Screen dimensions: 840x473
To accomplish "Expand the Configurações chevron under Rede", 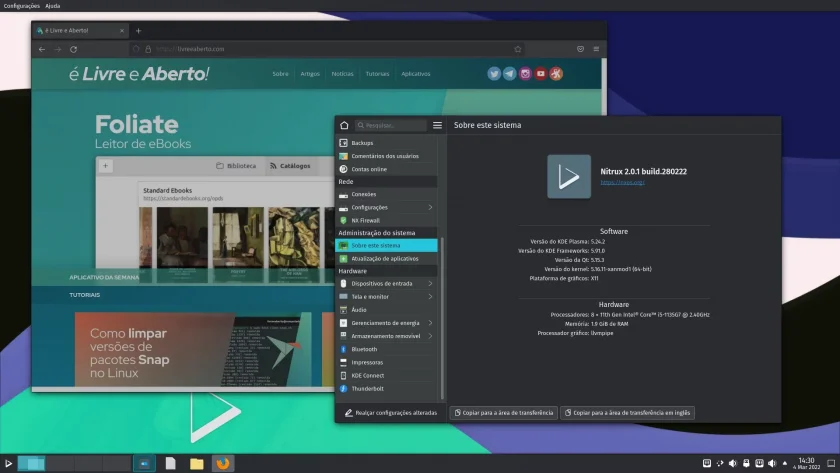I will click(430, 207).
